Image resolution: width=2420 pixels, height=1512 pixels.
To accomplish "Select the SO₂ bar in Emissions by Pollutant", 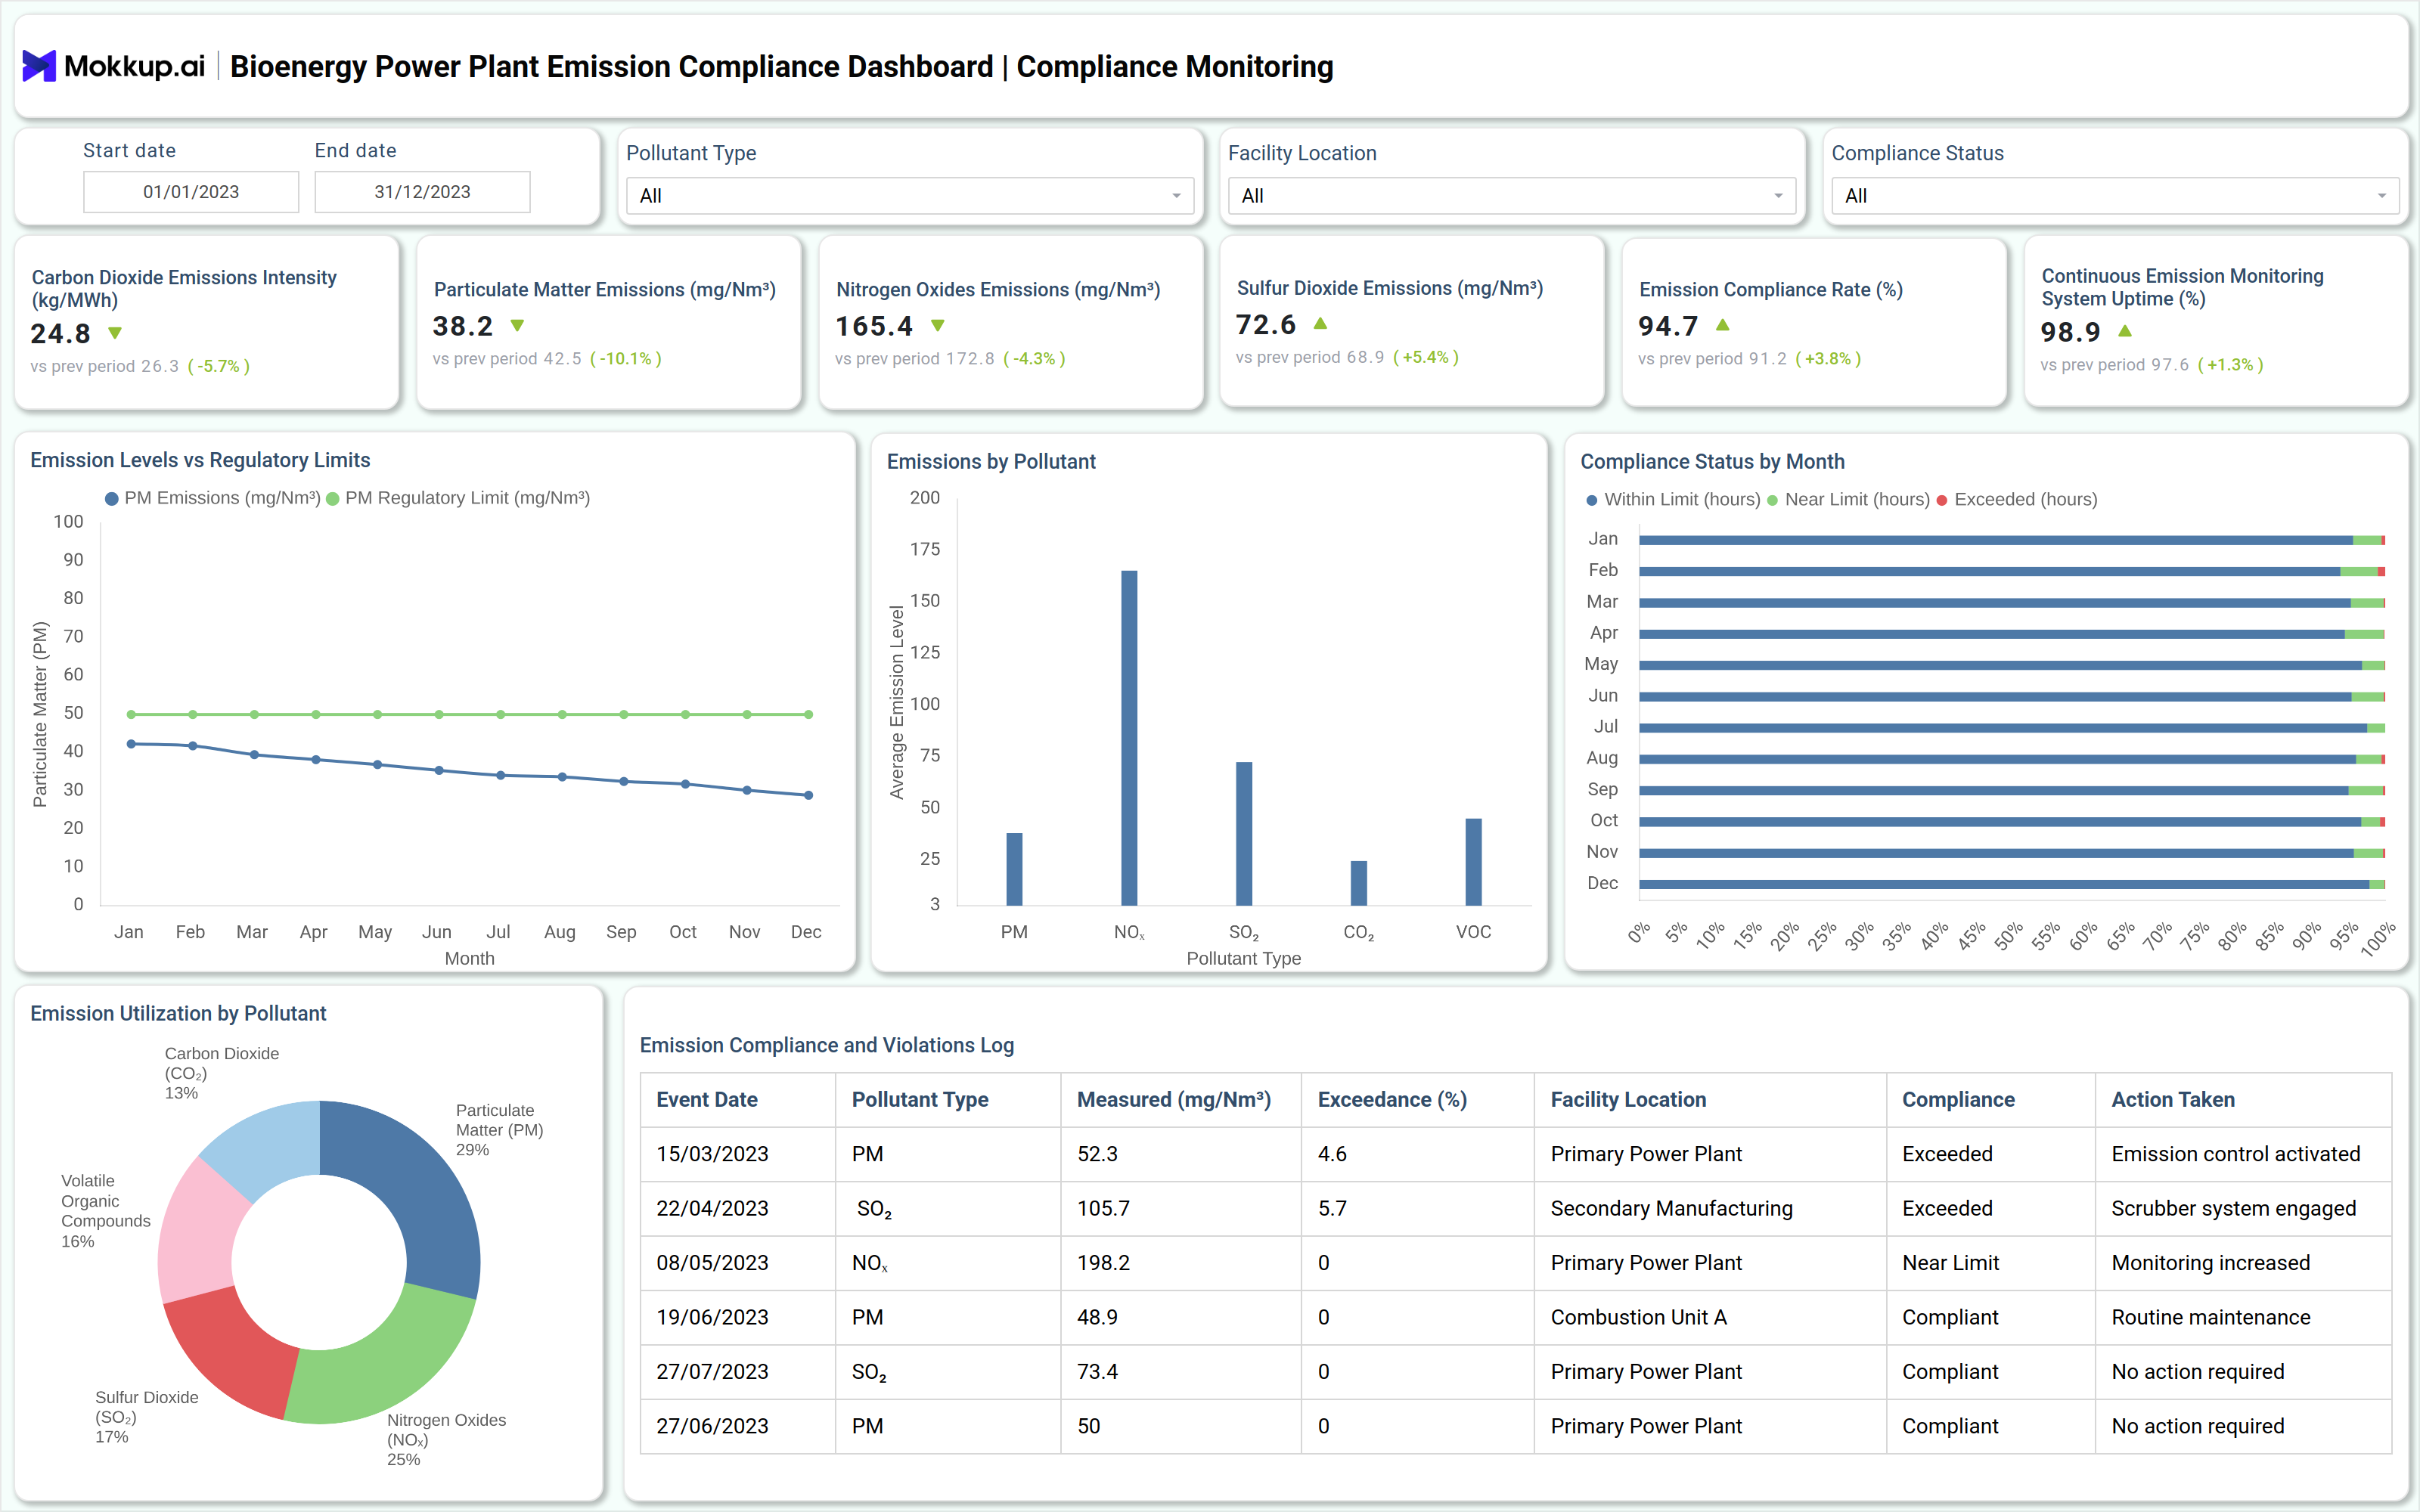I will tap(1244, 834).
